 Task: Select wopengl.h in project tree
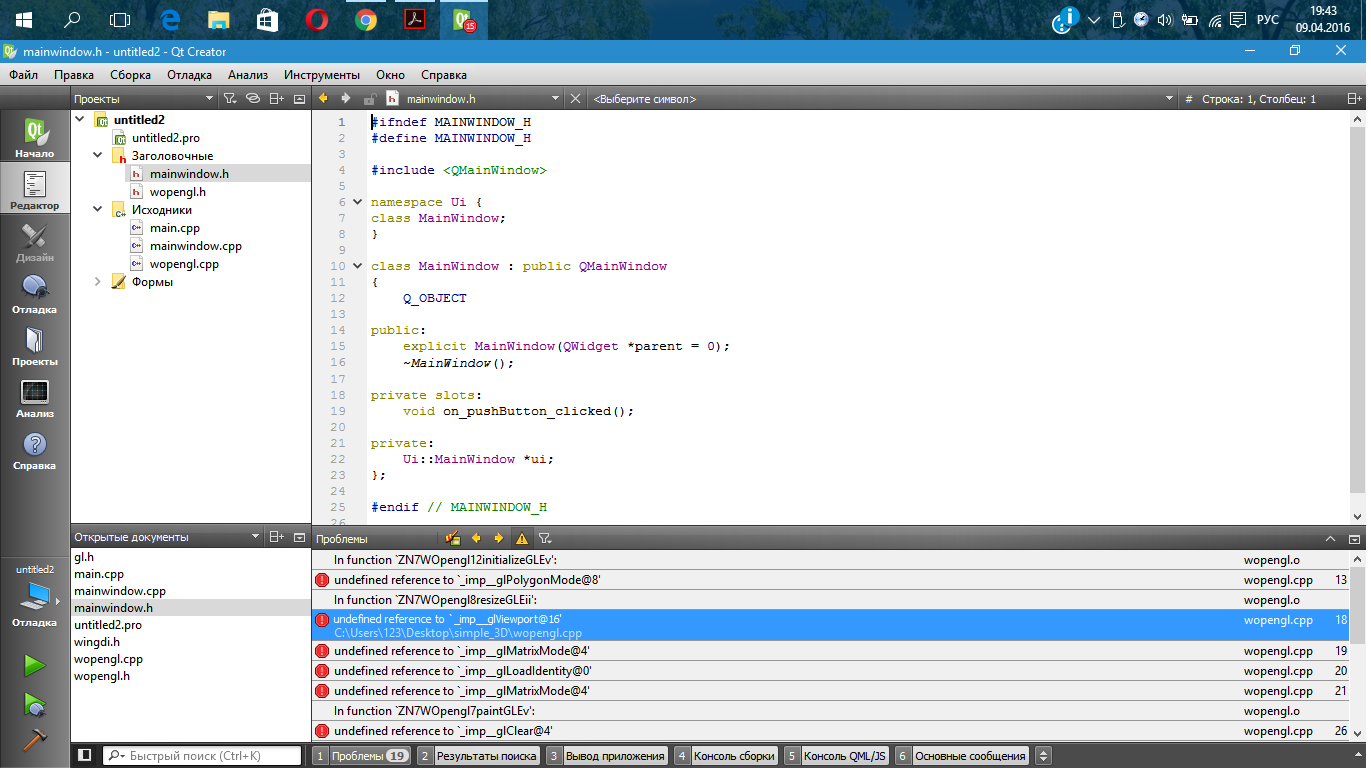coord(178,191)
